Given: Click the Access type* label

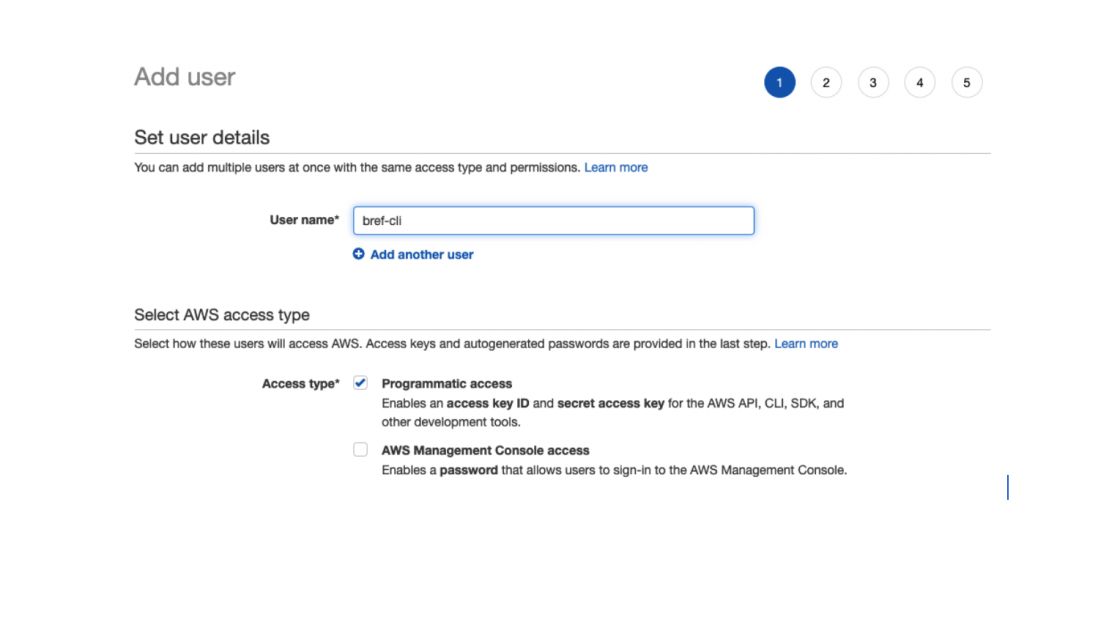Looking at the screenshot, I should click(300, 384).
